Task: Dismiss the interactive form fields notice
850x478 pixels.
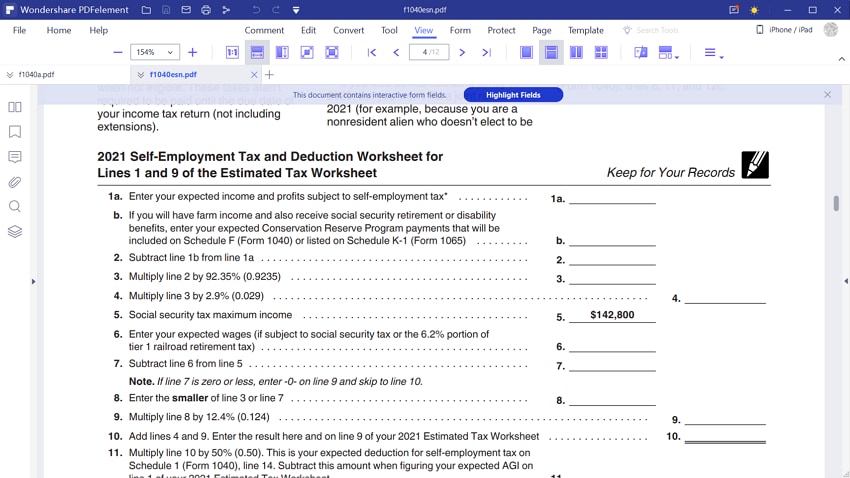Action: click(x=827, y=95)
